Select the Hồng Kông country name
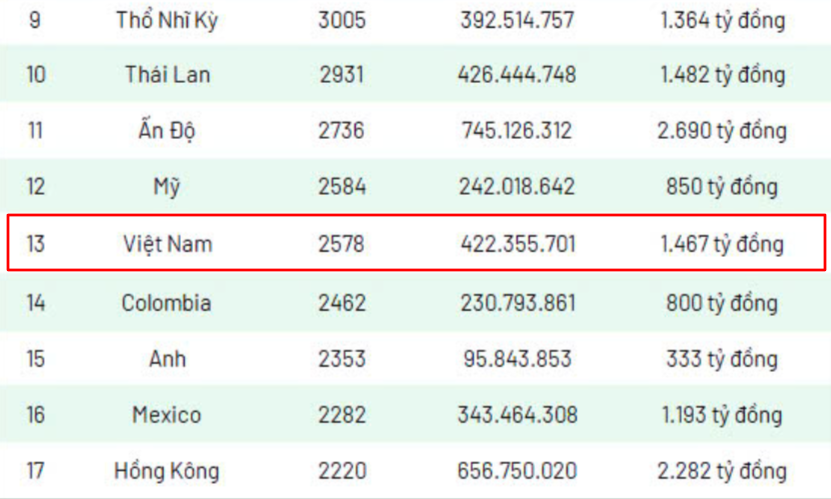 pos(166,471)
